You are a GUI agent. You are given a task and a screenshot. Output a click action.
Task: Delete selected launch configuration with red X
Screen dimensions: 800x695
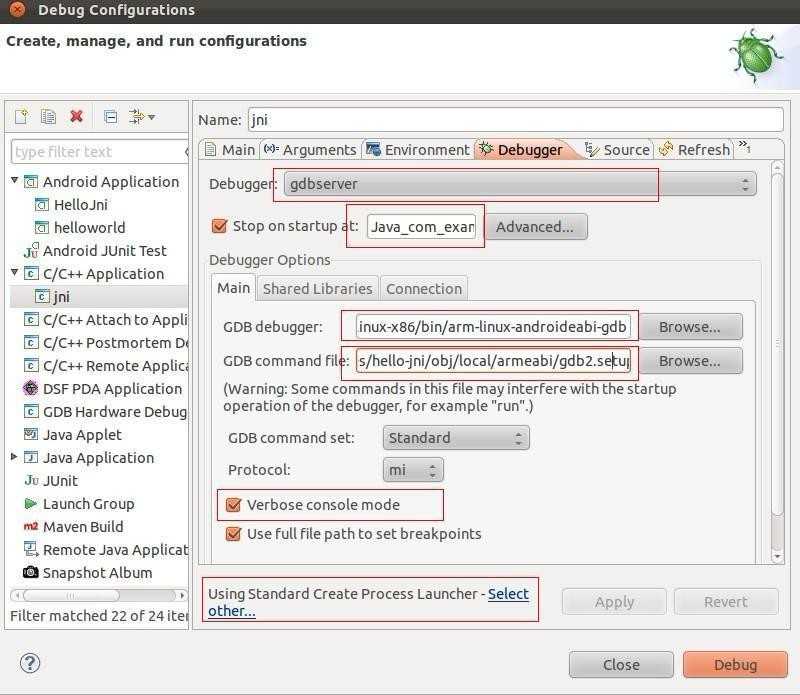point(76,117)
